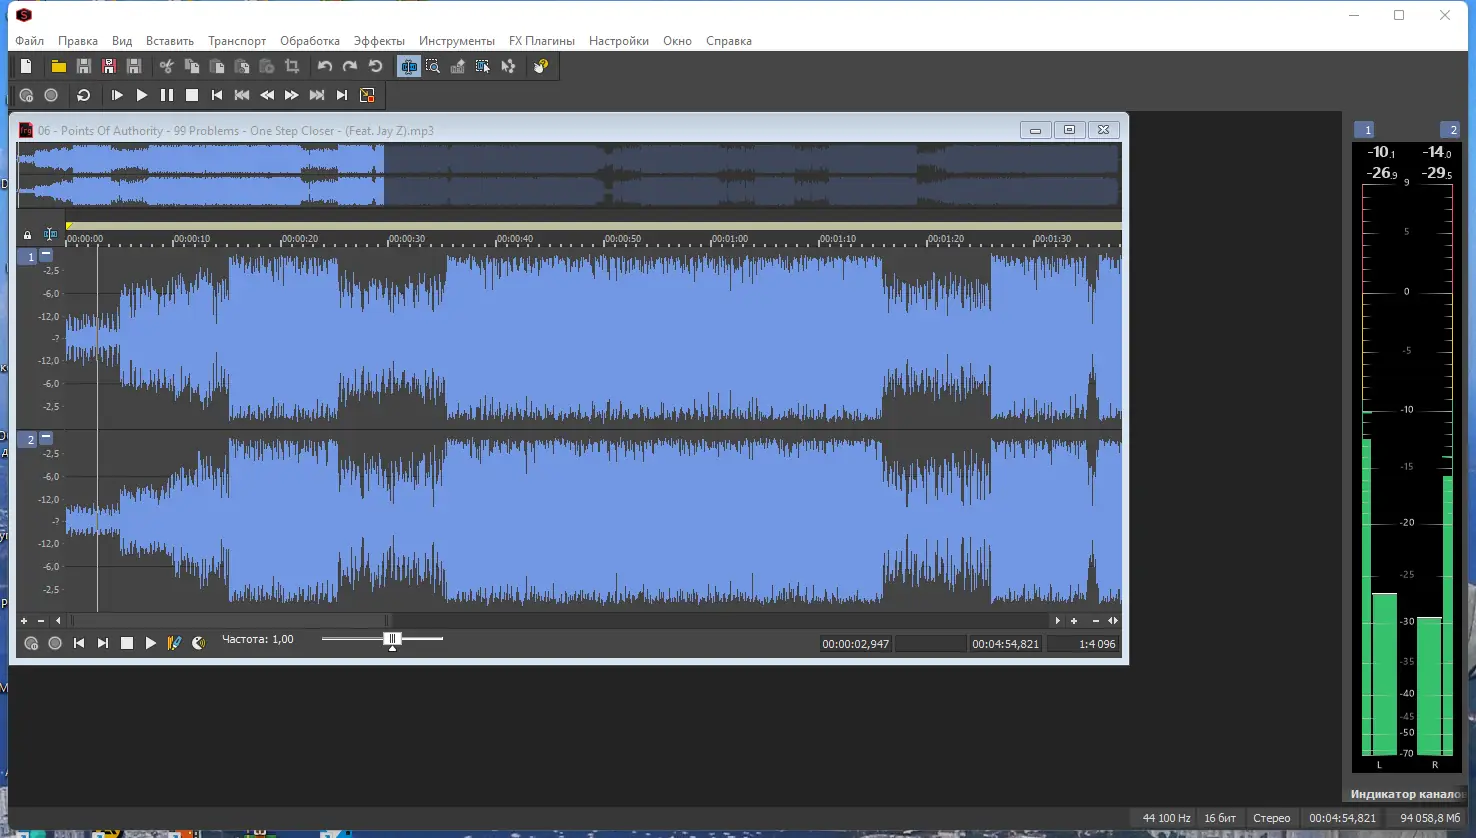The height and width of the screenshot is (838, 1476).
Task: Click the red Save As floppy icon
Action: coord(109,66)
